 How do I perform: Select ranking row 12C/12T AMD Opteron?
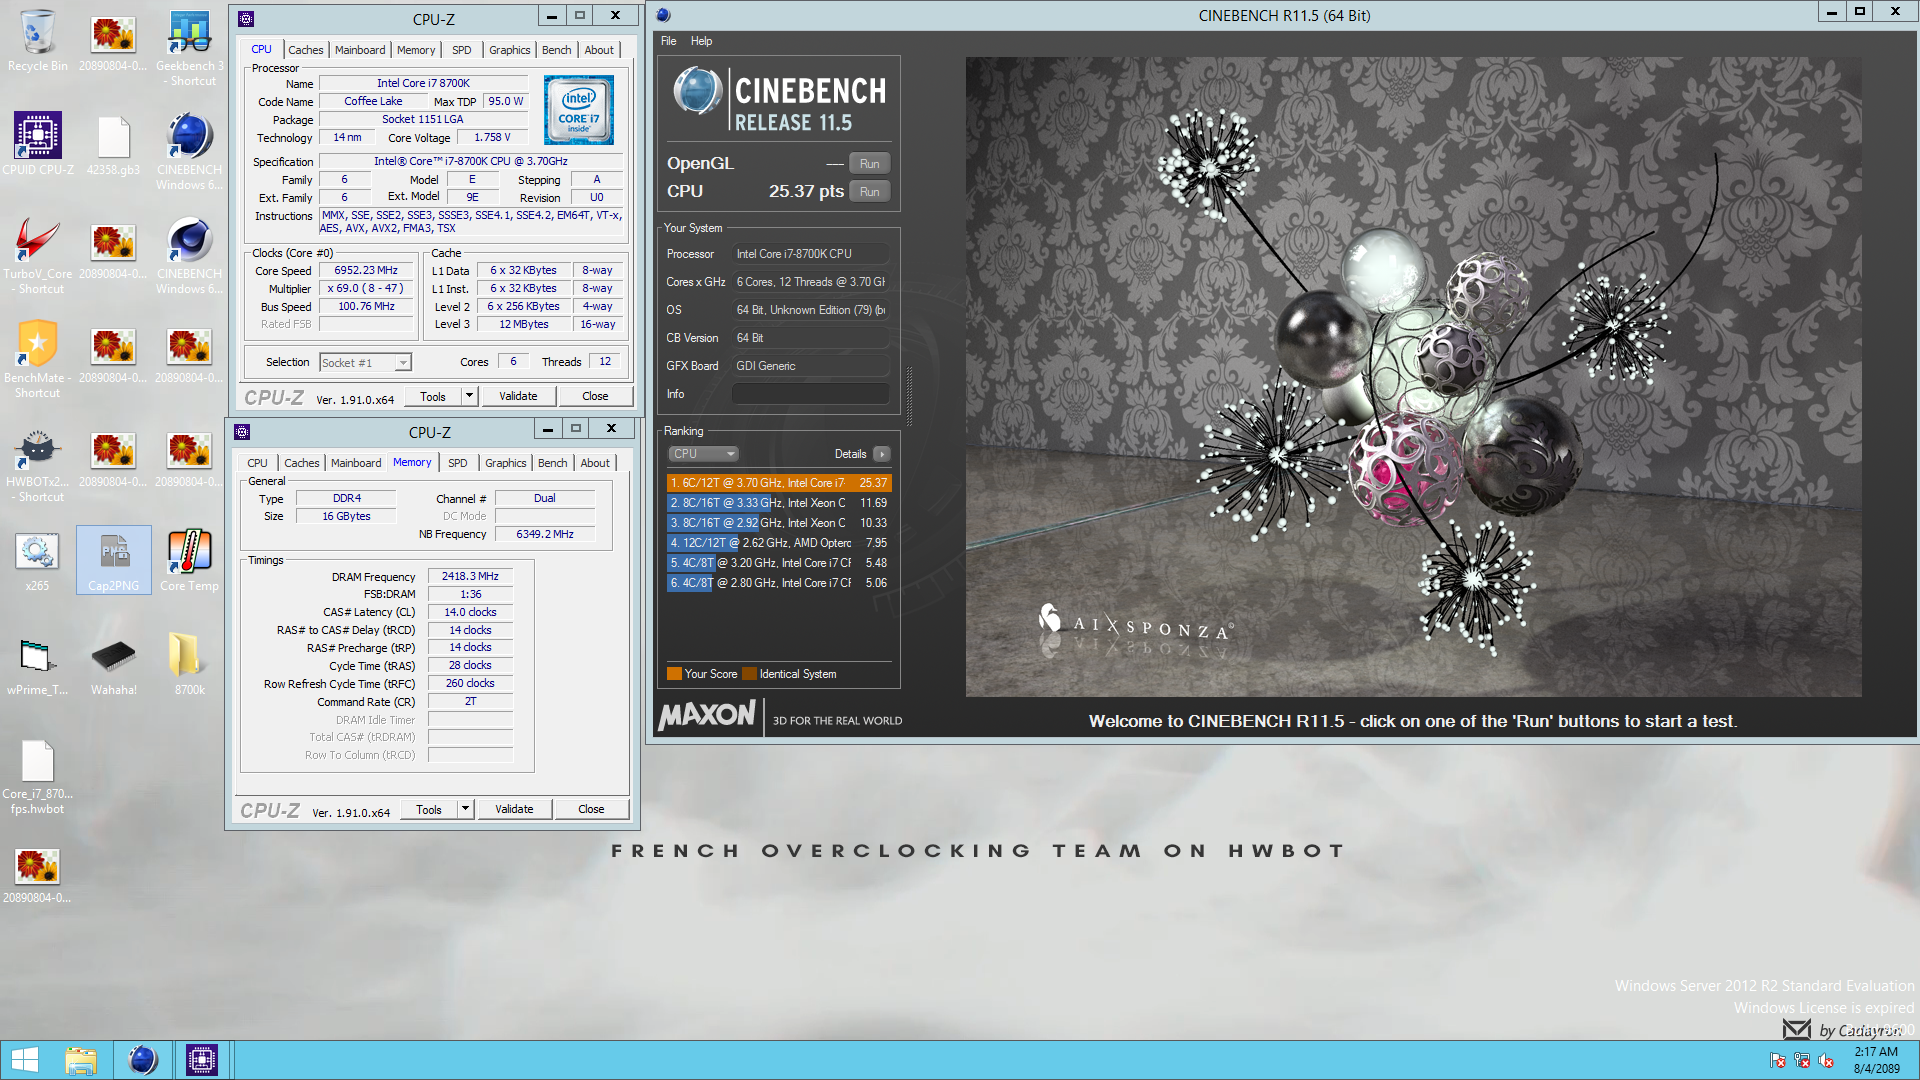point(779,543)
